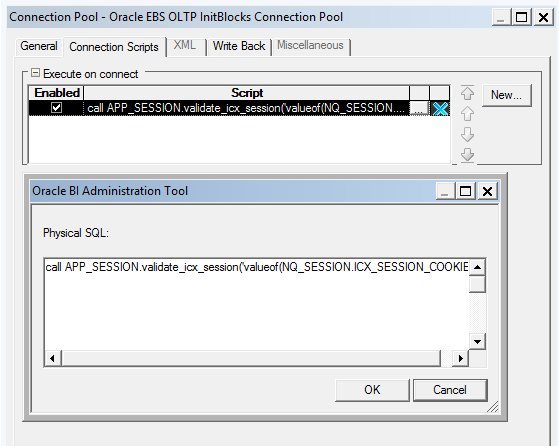
Task: Maximize the Oracle BI Administration Tool dialog
Action: coord(466,191)
